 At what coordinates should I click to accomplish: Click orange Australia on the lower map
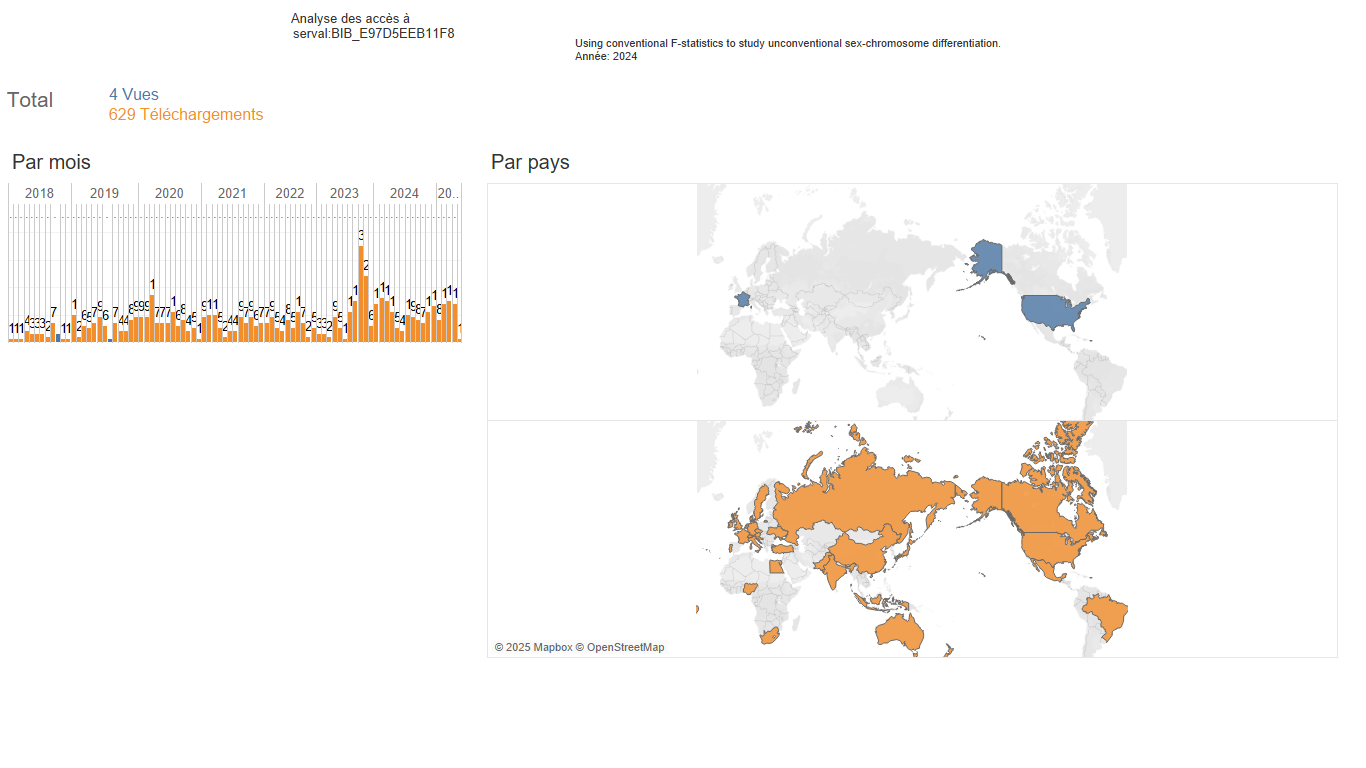click(x=901, y=630)
